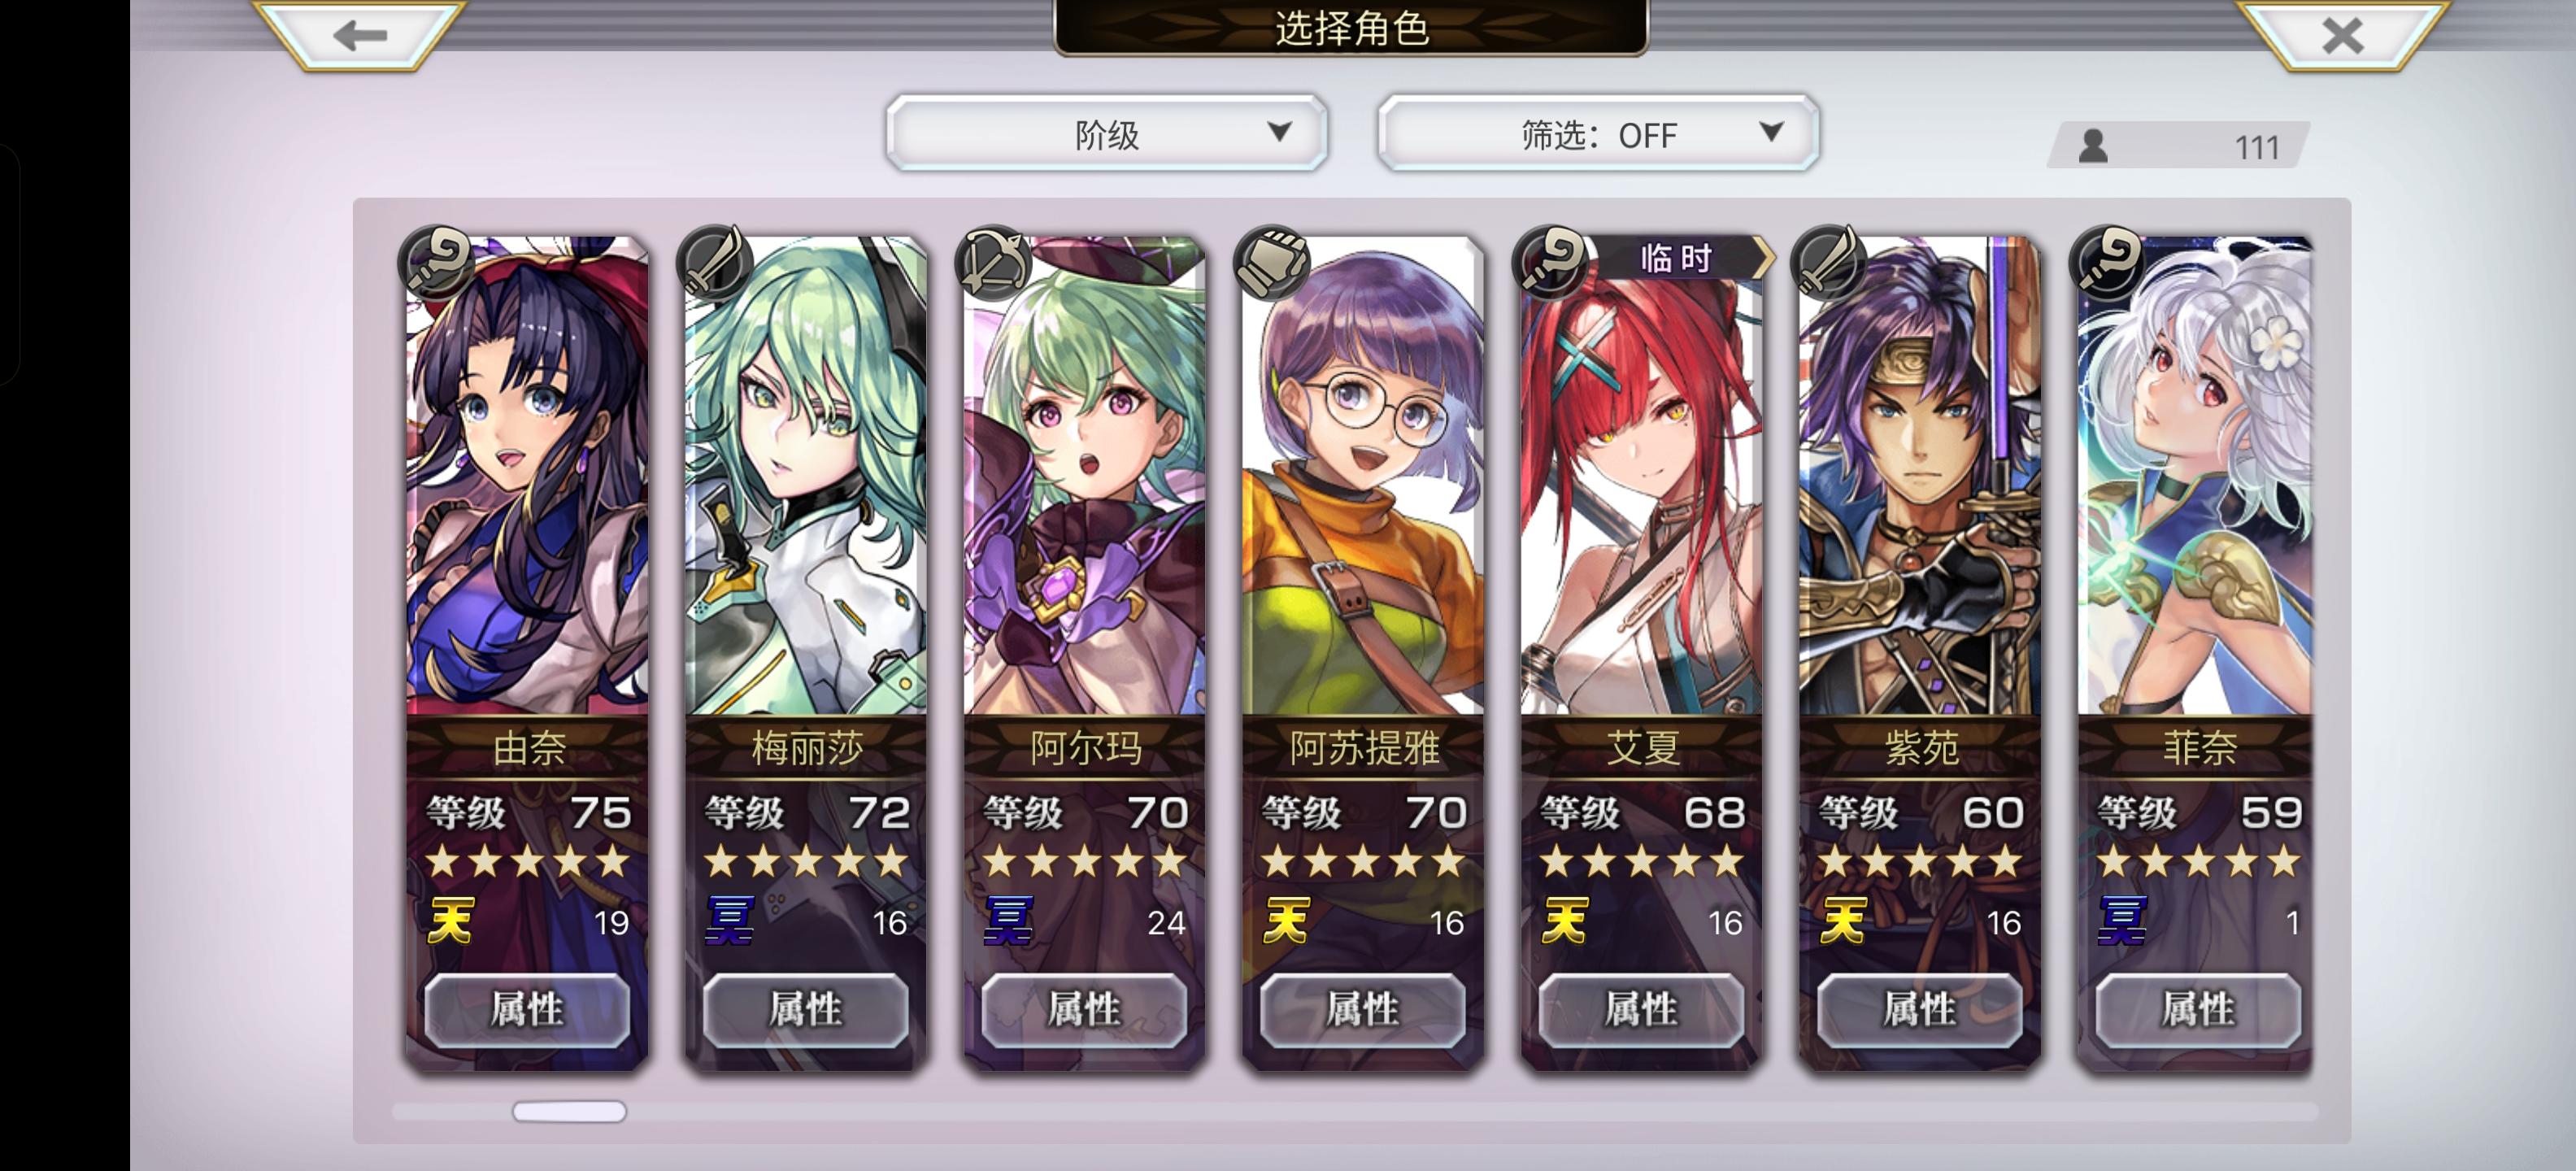This screenshot has width=2576, height=1171.
Task: Click the bow class icon on 阿尔玛's card
Action: 994,261
